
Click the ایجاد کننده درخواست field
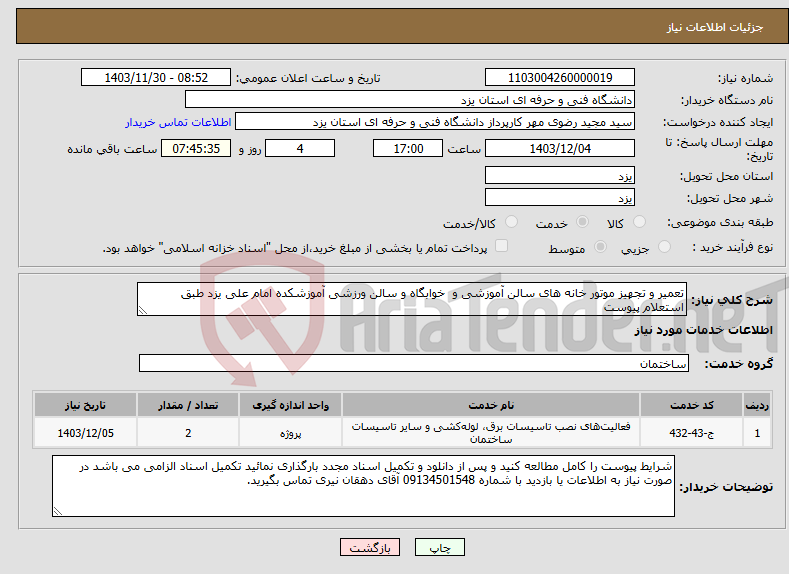pos(435,122)
